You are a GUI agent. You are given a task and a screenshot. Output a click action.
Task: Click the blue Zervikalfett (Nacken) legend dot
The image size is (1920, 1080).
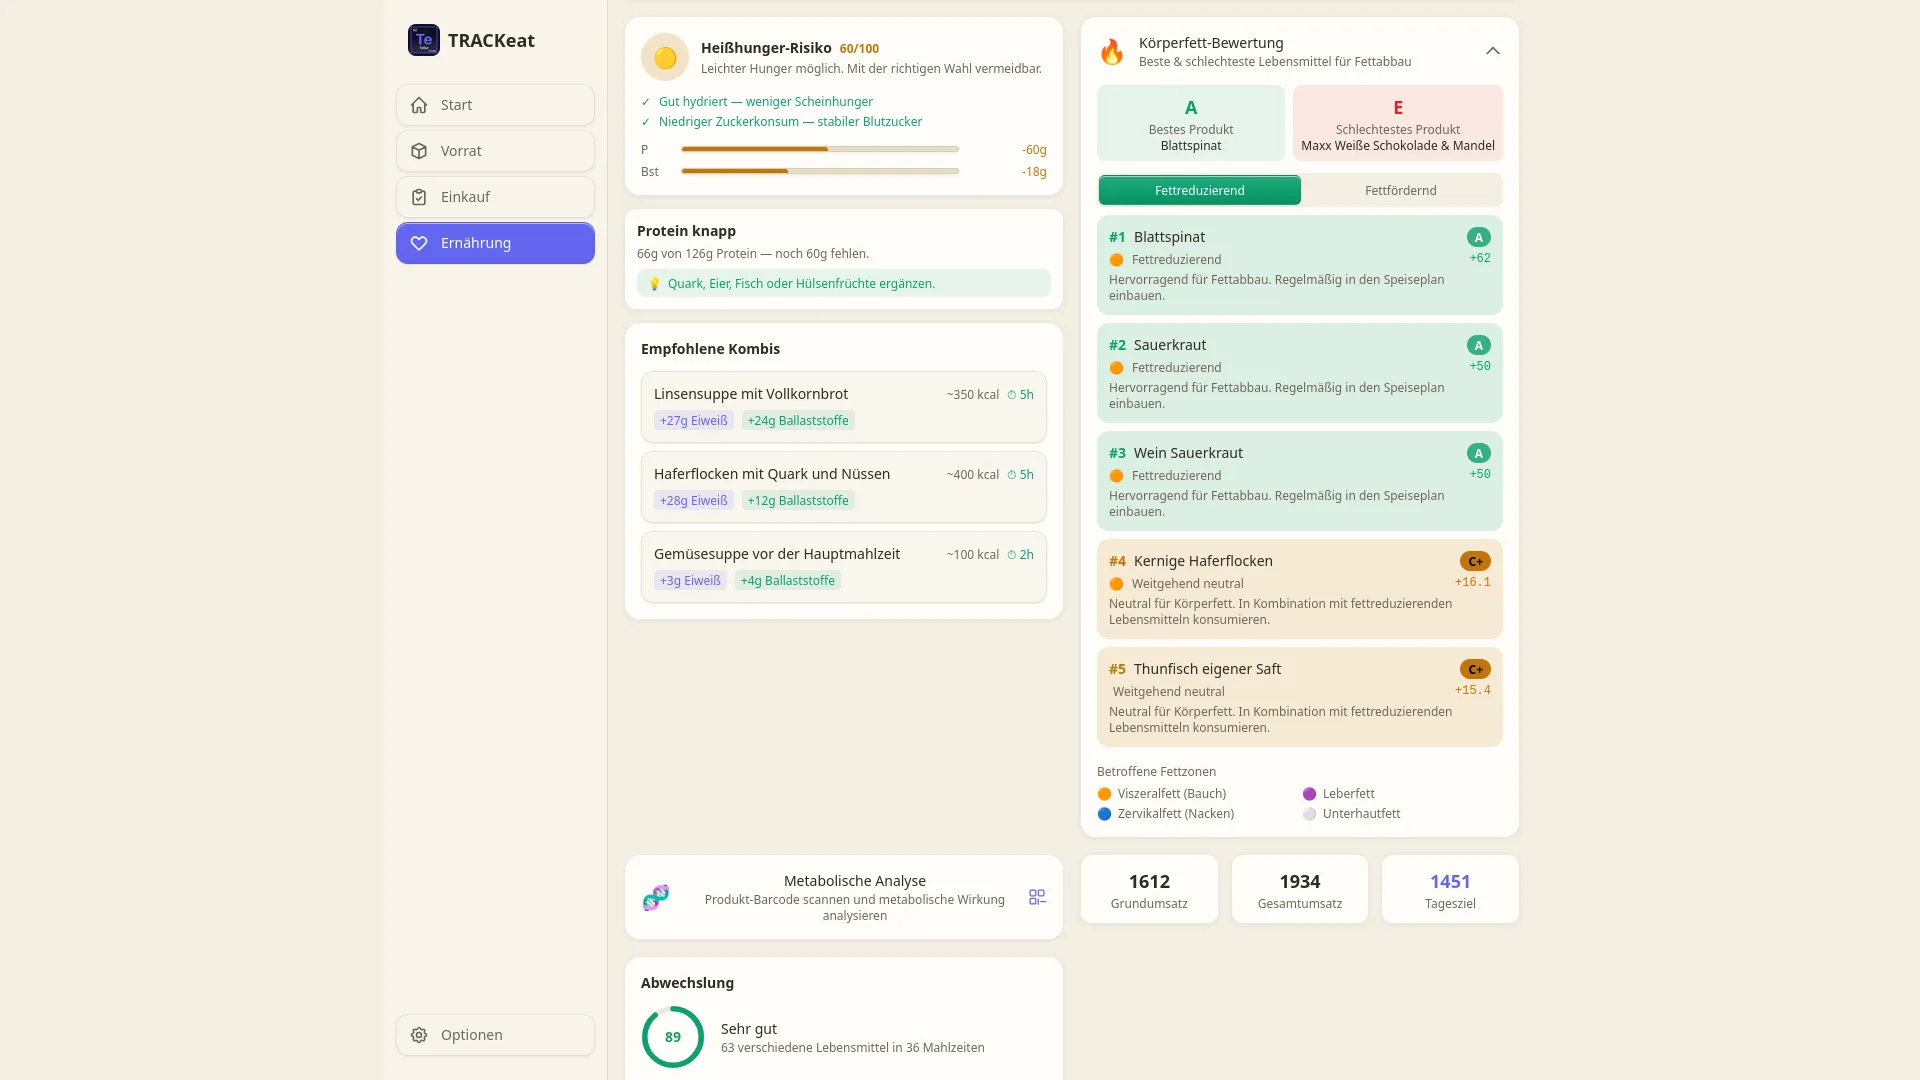1104,814
